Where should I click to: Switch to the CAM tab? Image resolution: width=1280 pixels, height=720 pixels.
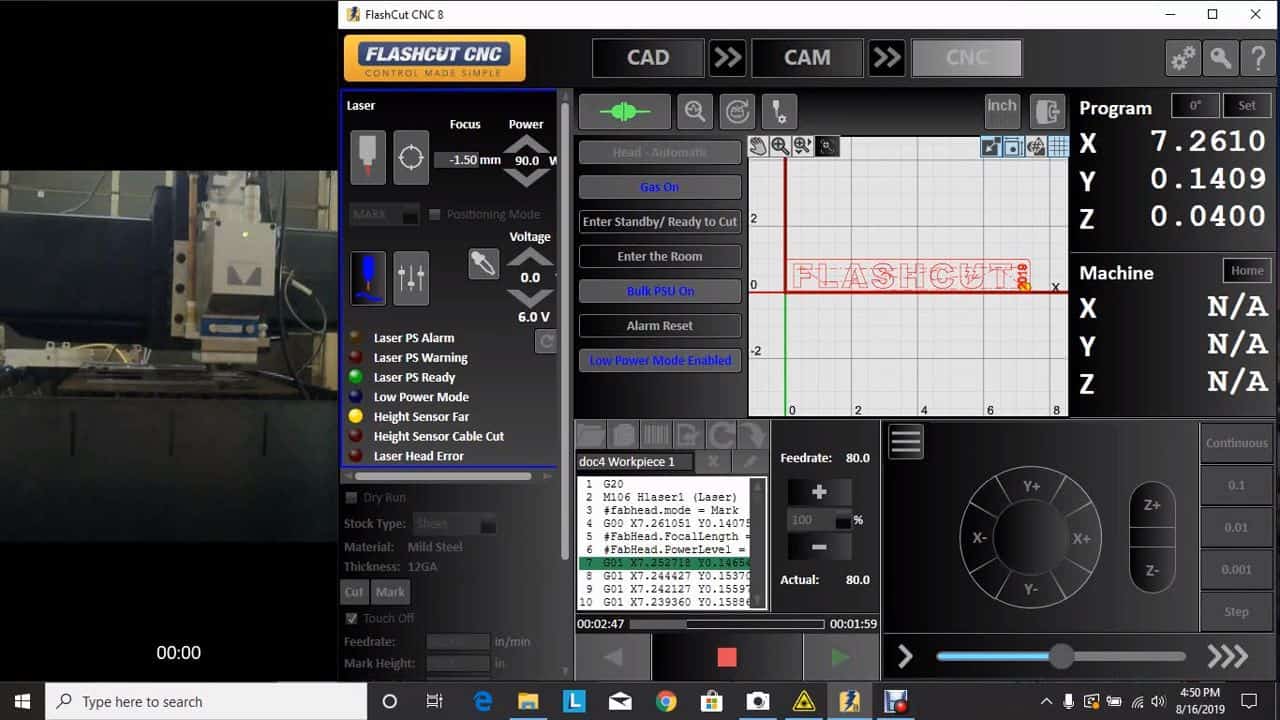[807, 58]
